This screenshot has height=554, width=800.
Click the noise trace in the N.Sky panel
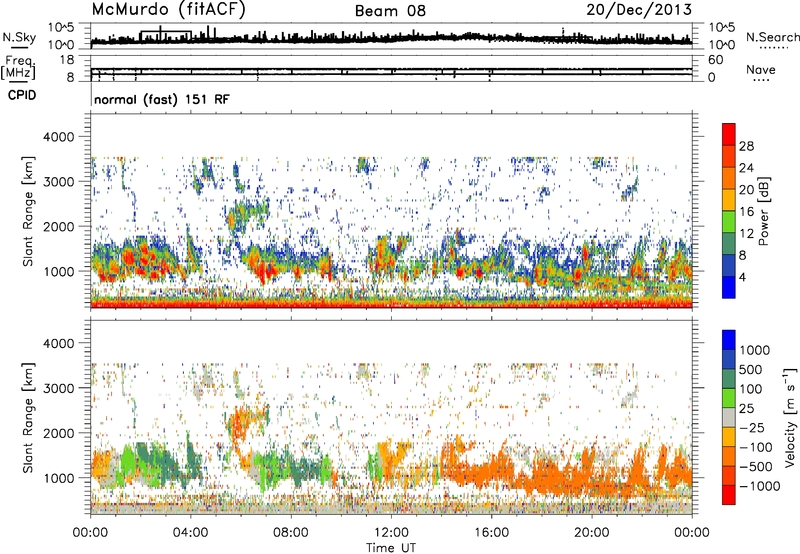coord(391,39)
